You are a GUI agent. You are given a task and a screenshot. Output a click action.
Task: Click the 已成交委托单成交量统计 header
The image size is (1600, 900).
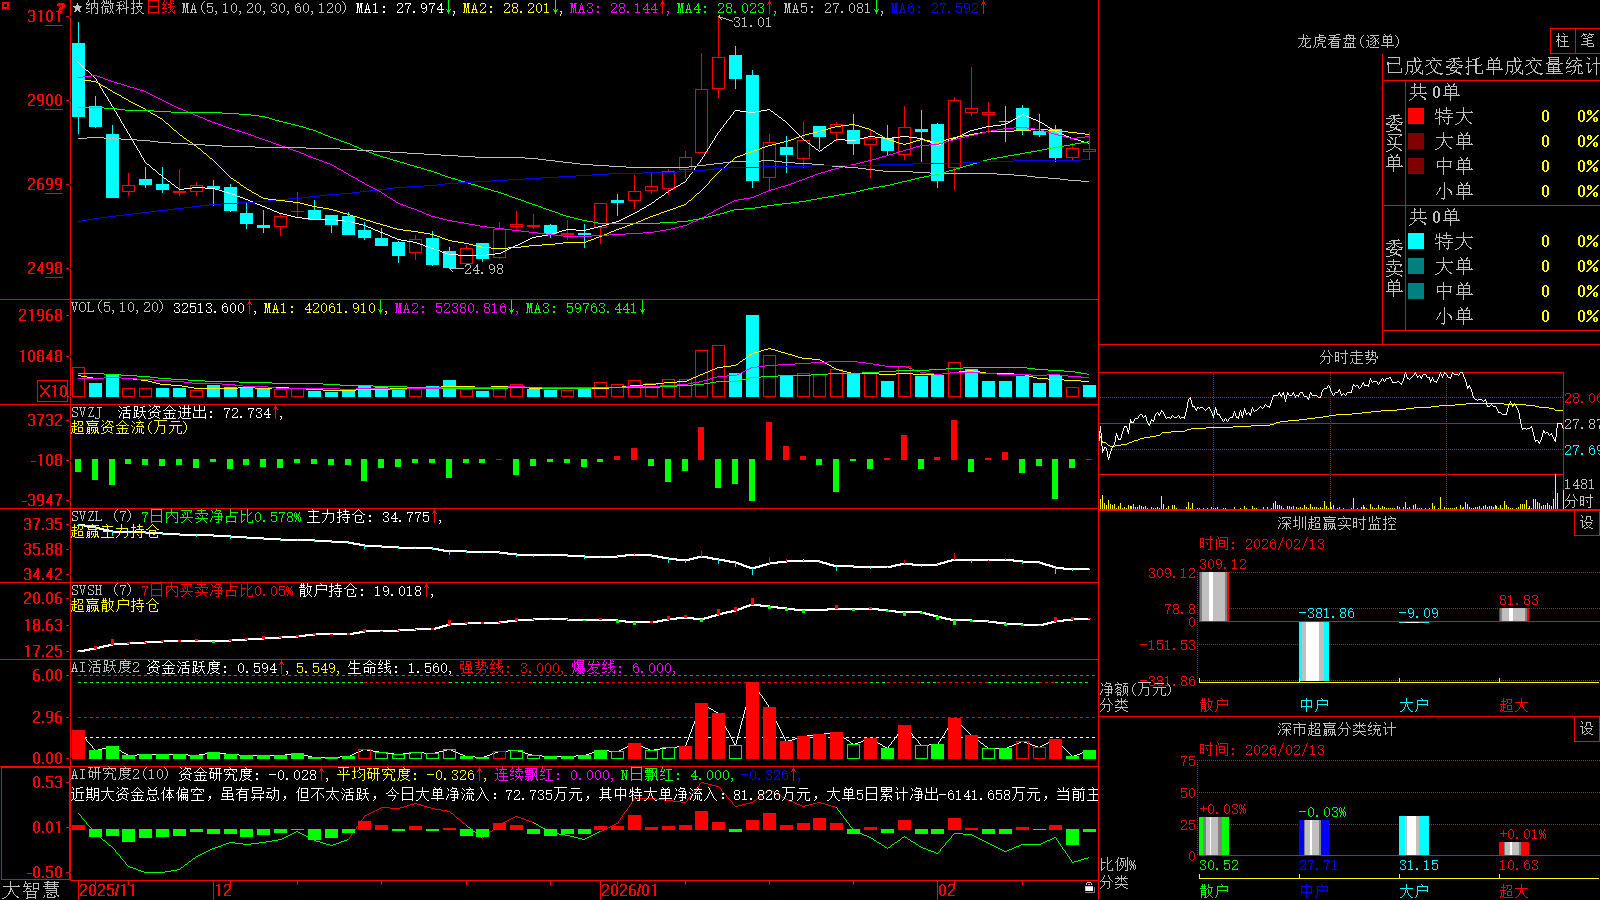coord(1492,66)
